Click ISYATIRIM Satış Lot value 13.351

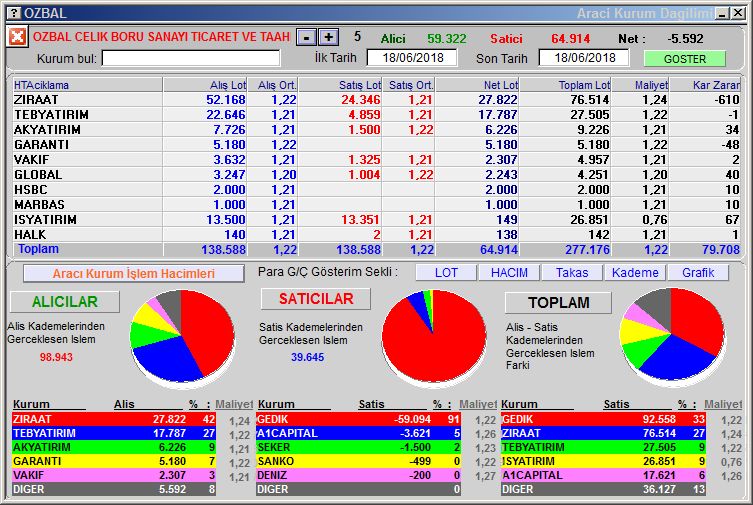pyautogui.click(x=361, y=219)
